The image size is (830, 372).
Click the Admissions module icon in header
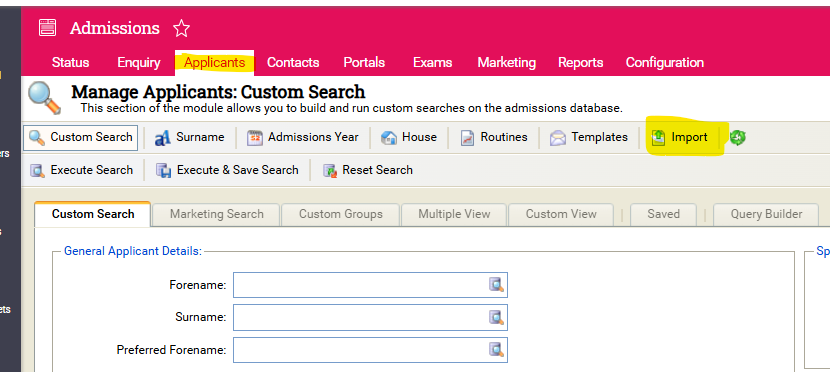click(x=48, y=28)
